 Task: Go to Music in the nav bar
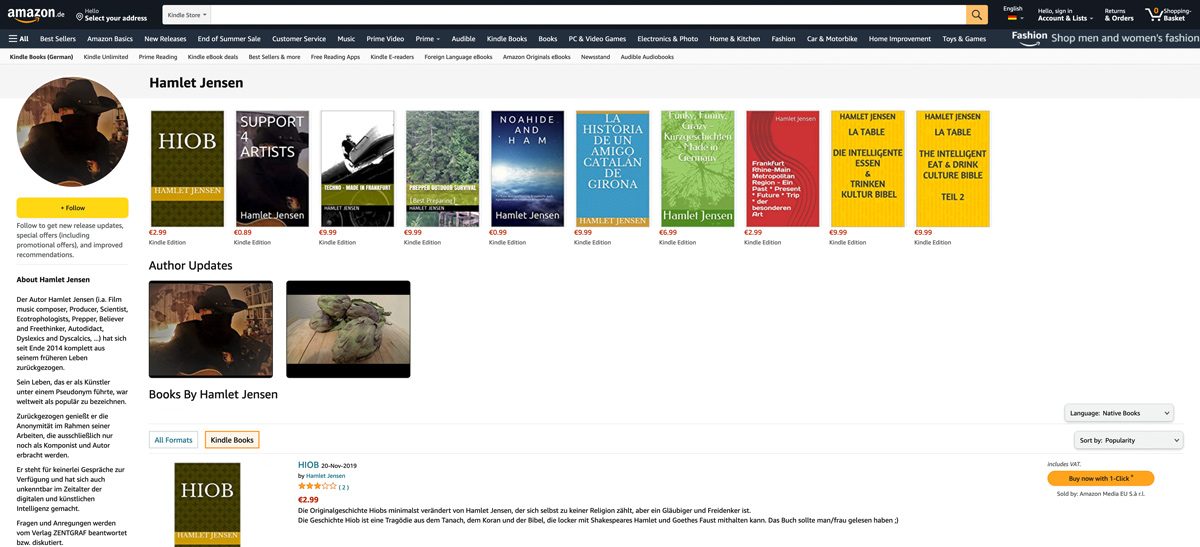346,39
